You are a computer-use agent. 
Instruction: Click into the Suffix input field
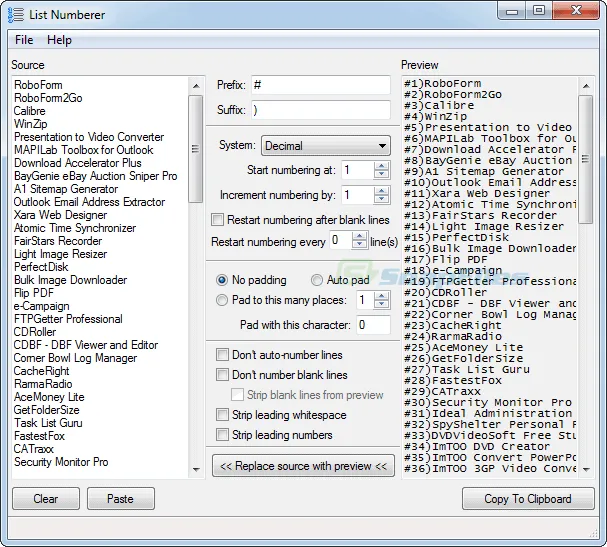pos(321,110)
